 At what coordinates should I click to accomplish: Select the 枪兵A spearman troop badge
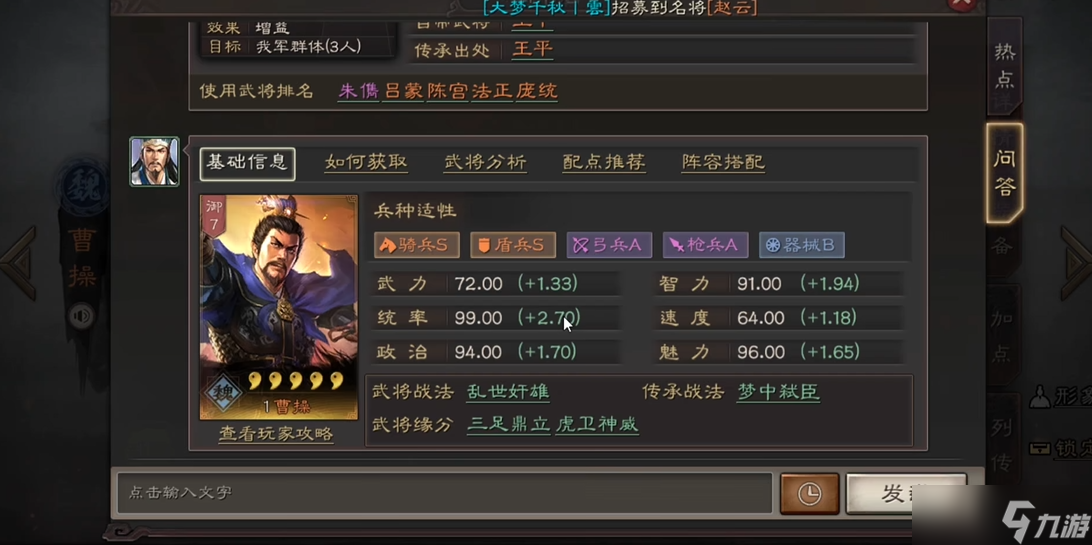(705, 245)
